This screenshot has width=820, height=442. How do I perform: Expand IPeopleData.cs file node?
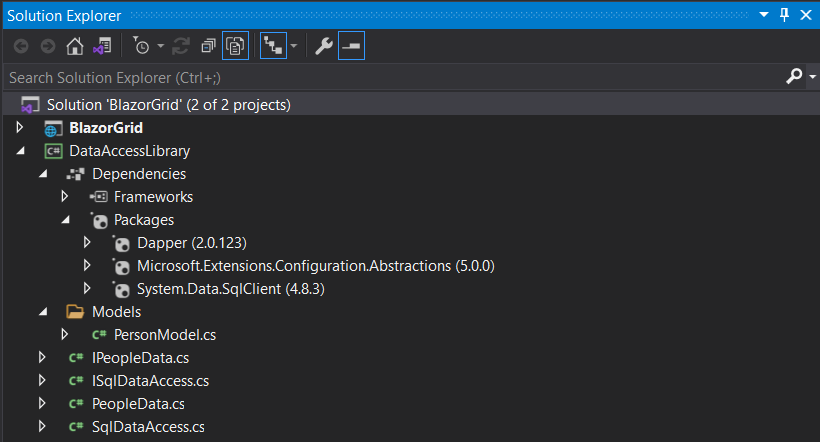(42, 357)
